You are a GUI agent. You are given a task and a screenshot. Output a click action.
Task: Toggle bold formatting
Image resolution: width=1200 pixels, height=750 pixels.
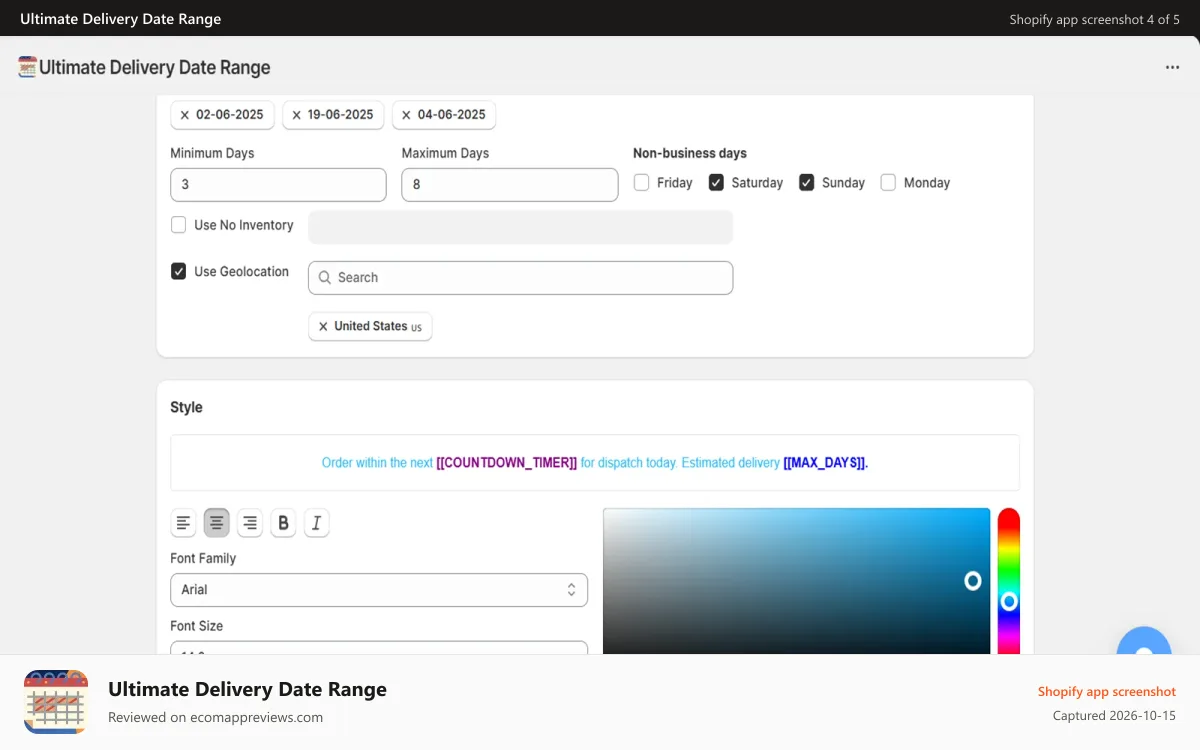pyautogui.click(x=283, y=523)
